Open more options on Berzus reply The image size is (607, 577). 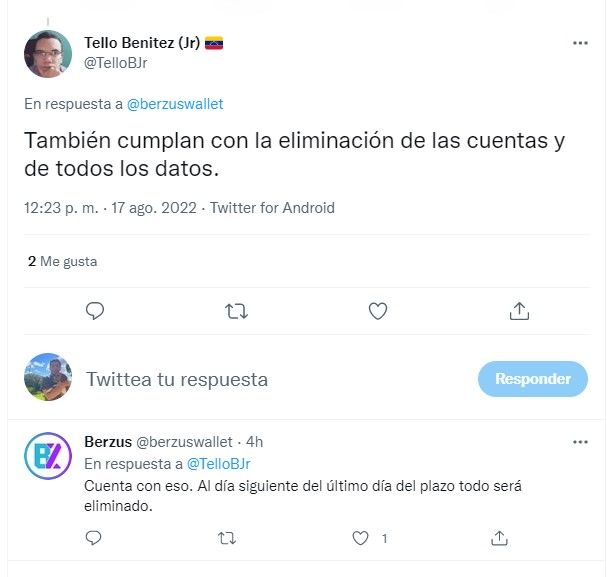coord(580,442)
